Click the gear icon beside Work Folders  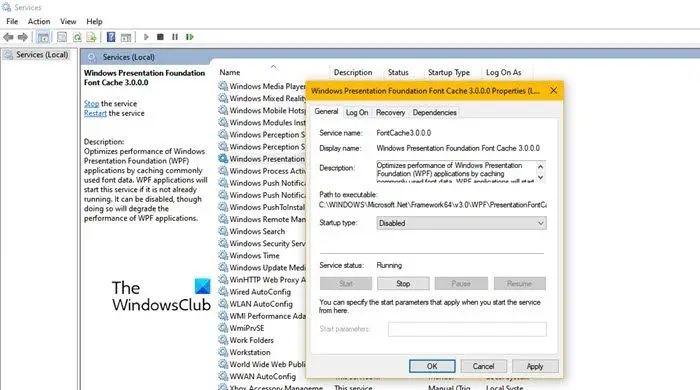point(223,340)
